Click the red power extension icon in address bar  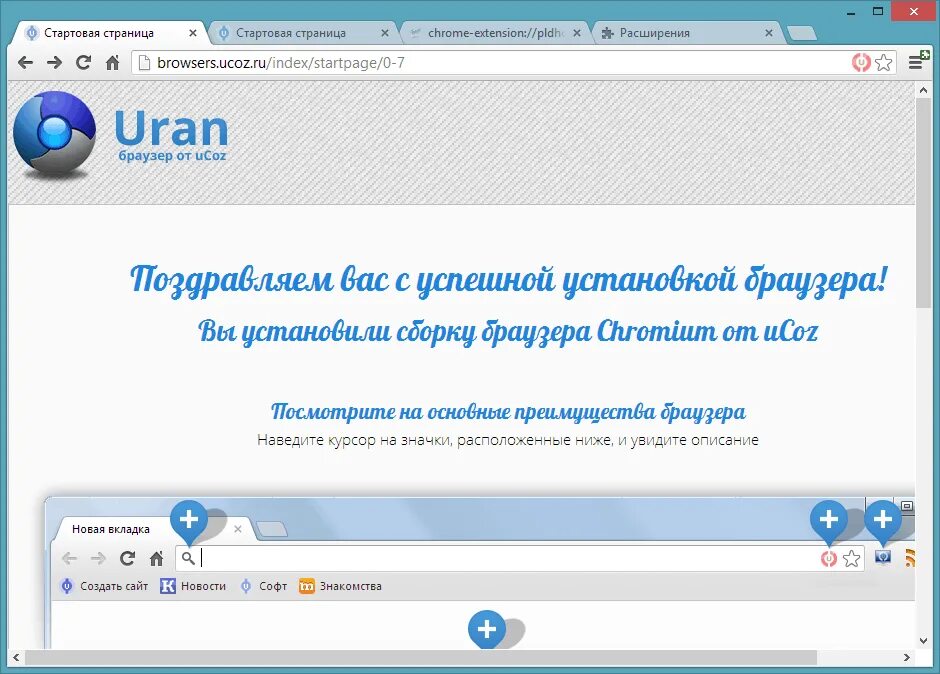click(x=861, y=62)
